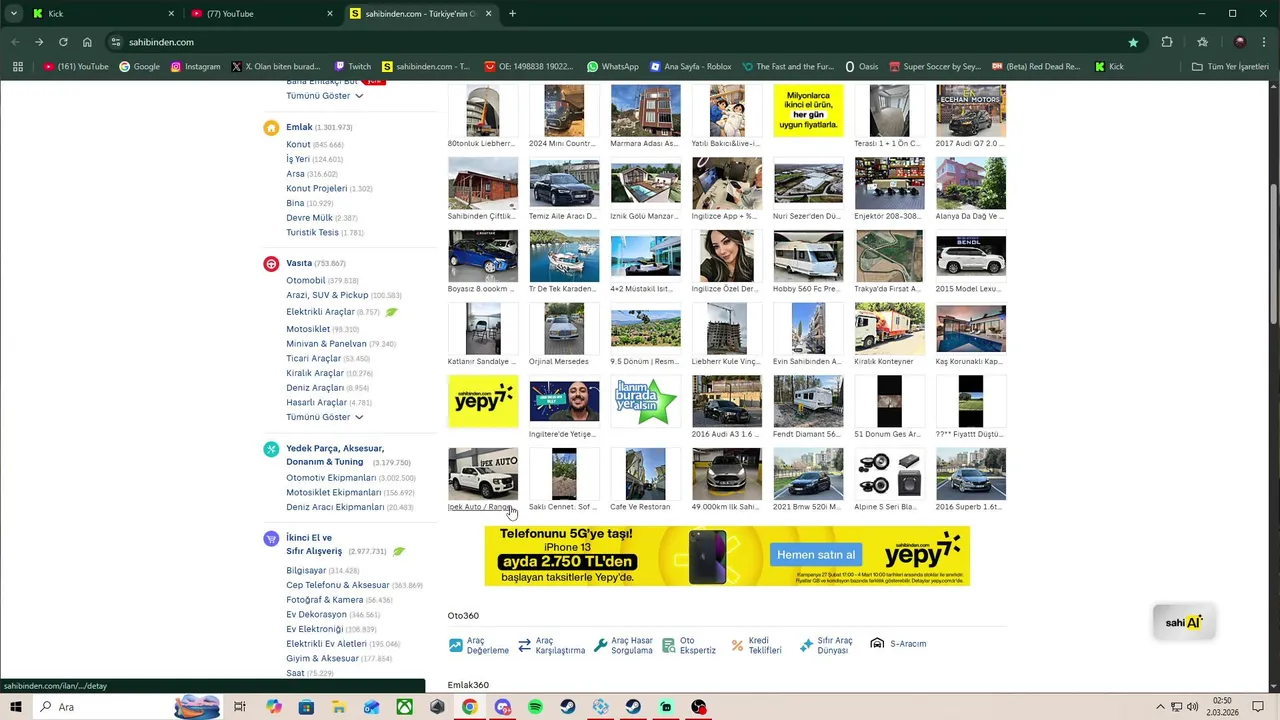The height and width of the screenshot is (720, 1280).
Task: Open 2021 Bmw 520i listing thumbnail
Action: click(x=808, y=474)
